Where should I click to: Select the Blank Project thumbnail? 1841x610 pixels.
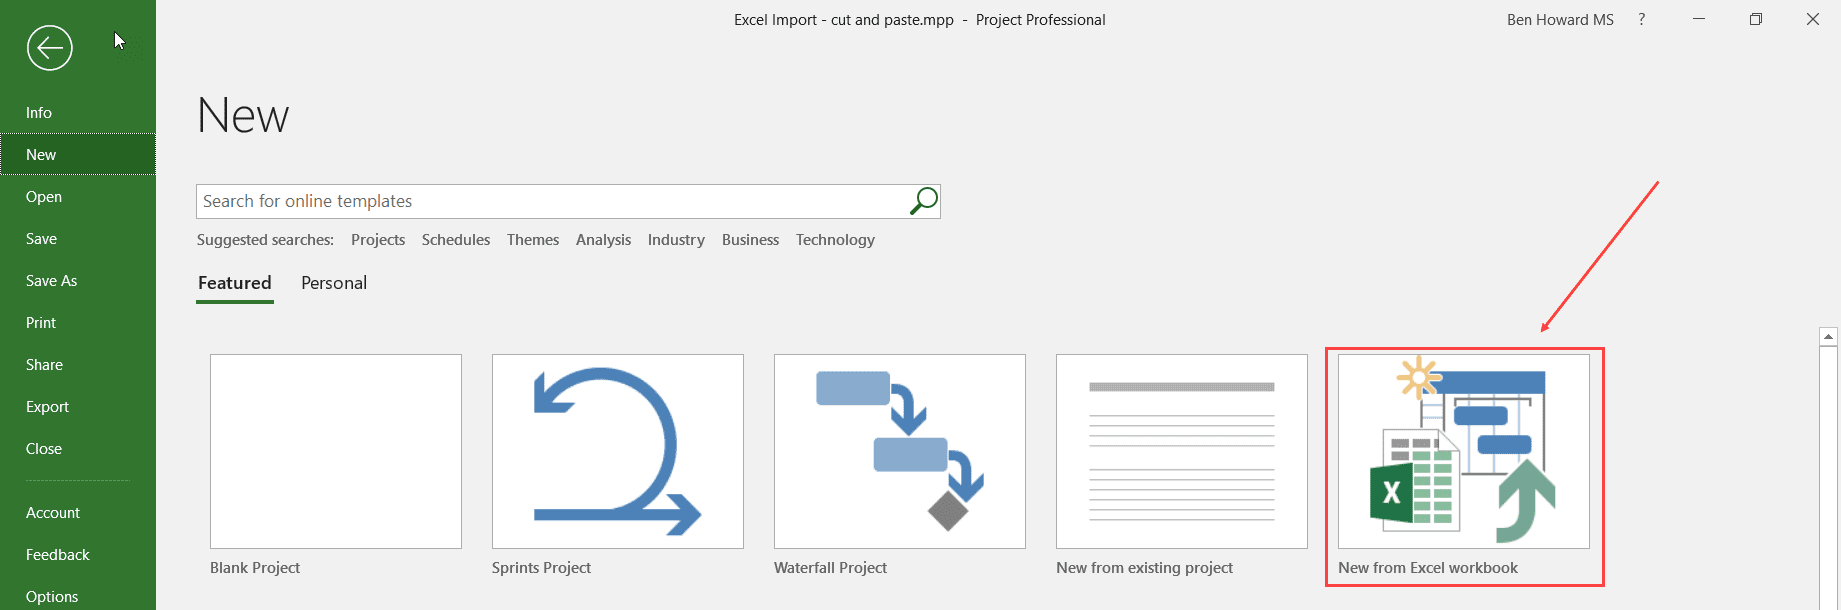point(336,451)
